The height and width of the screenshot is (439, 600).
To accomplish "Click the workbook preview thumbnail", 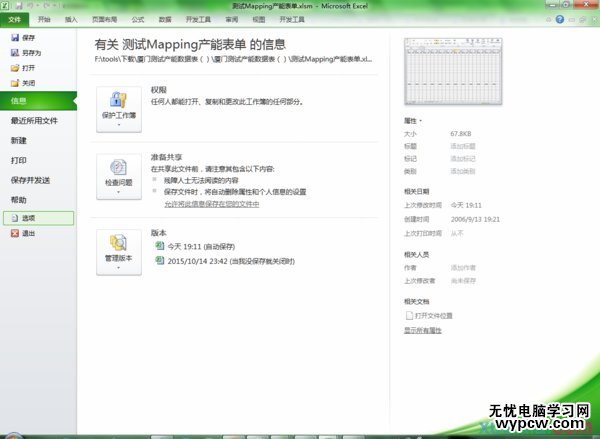I will tap(453, 71).
